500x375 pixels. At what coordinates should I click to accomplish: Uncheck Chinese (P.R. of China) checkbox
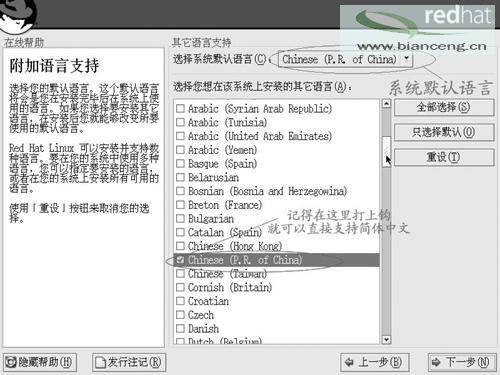point(180,260)
